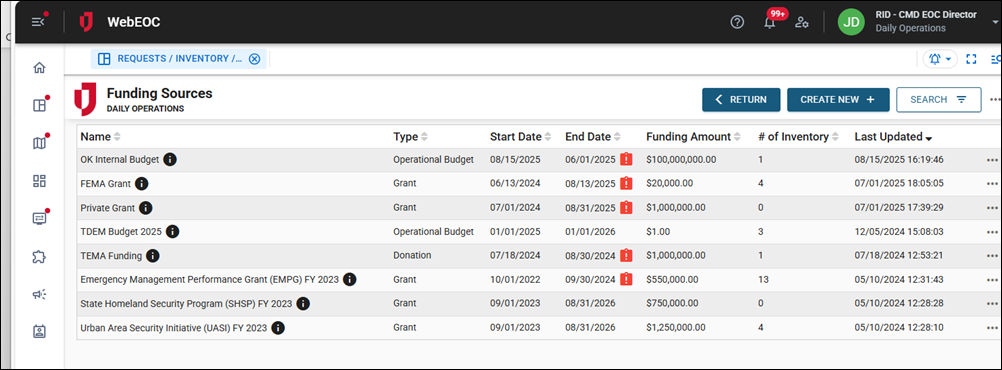Open the contacts badge sidebar icon
This screenshot has height=370, width=1002.
coord(40,332)
